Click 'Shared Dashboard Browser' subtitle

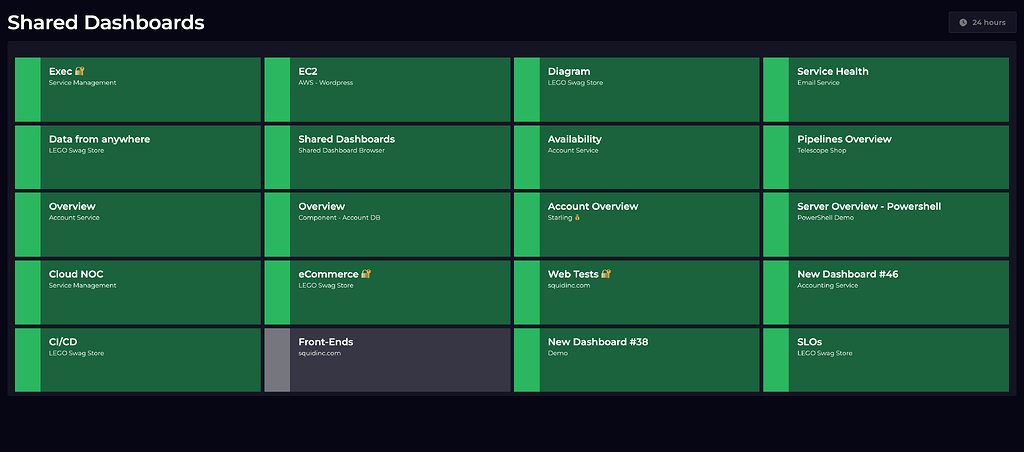pos(342,150)
